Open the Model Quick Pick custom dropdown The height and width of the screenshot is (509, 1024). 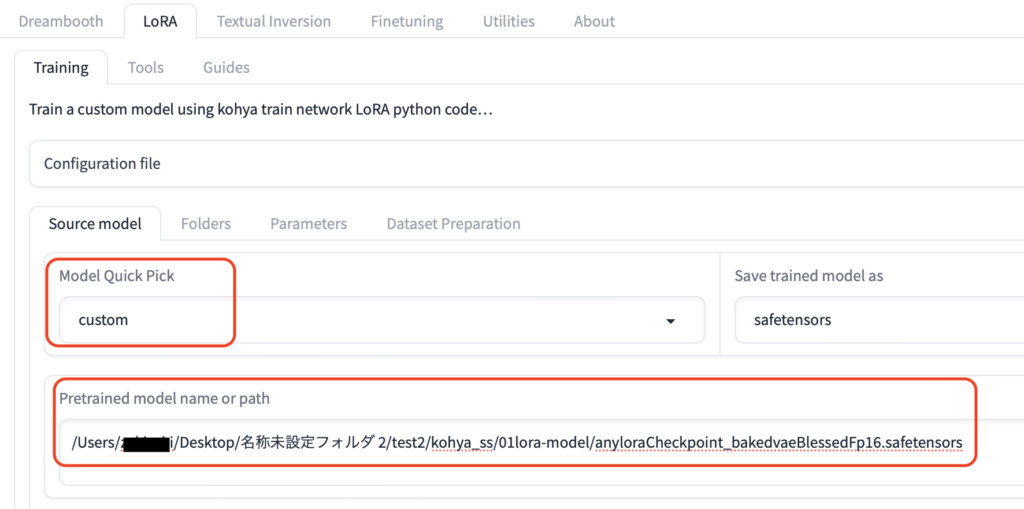tap(382, 320)
